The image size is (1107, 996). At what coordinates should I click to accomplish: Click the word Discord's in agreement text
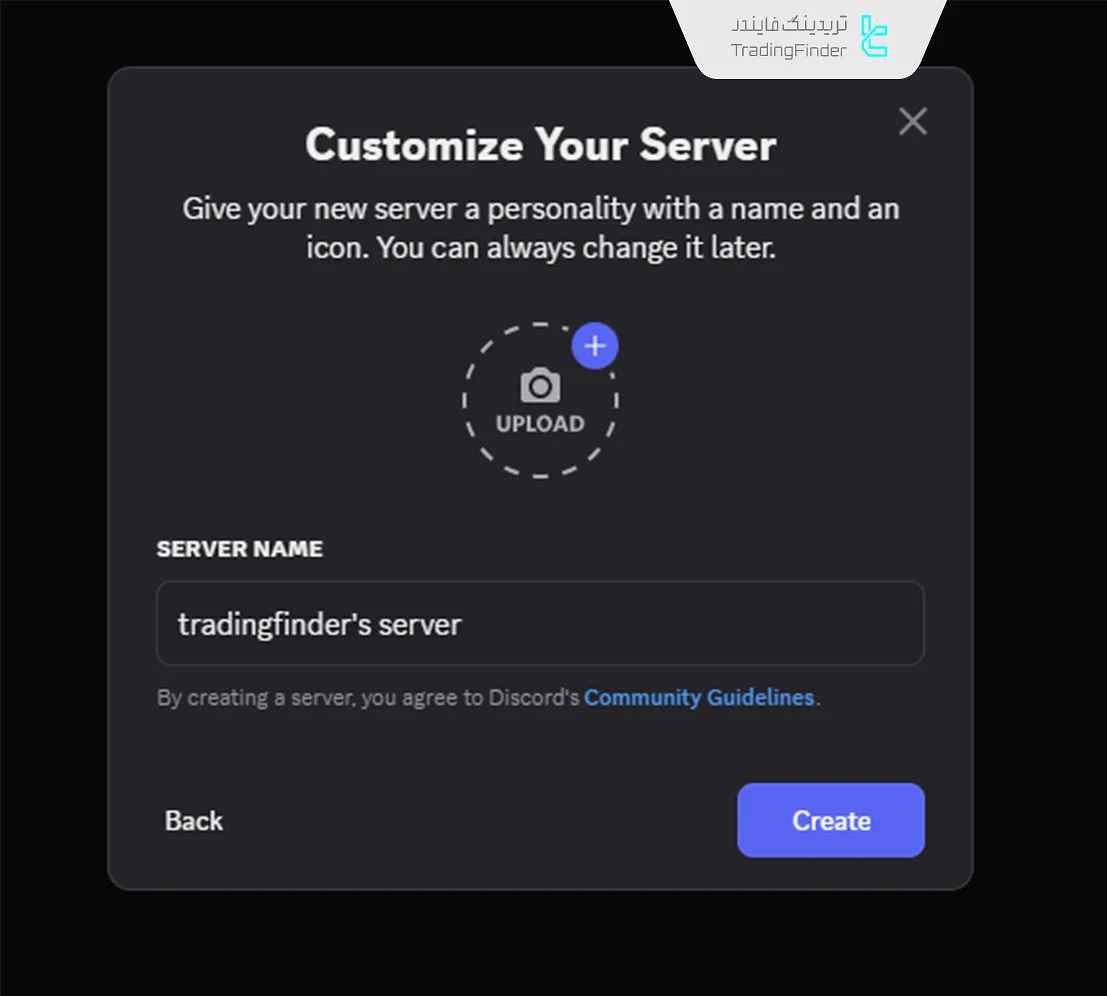pyautogui.click(x=534, y=697)
